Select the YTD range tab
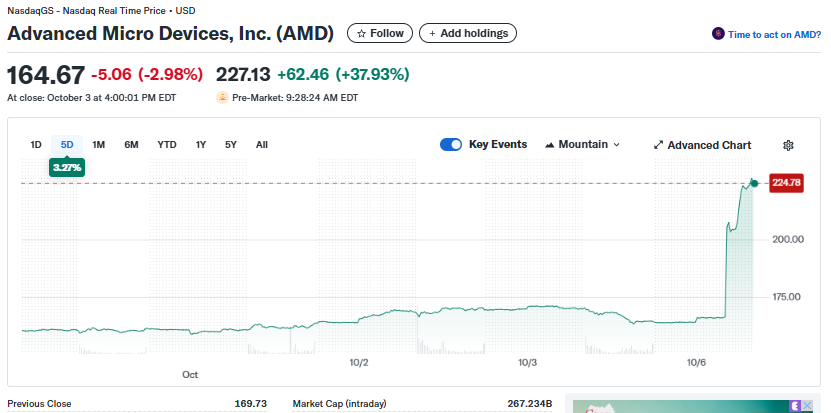 point(167,145)
